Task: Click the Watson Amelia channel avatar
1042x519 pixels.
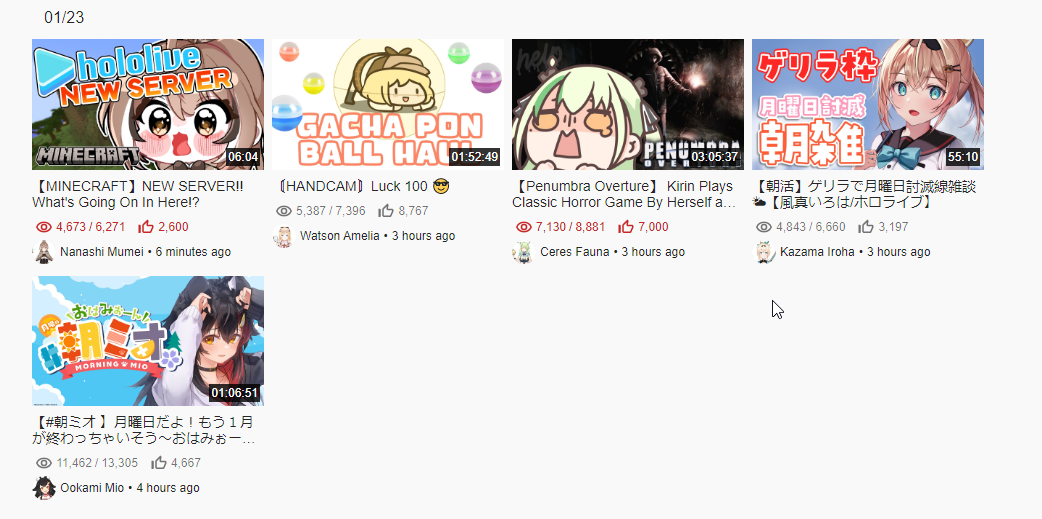Action: click(283, 236)
